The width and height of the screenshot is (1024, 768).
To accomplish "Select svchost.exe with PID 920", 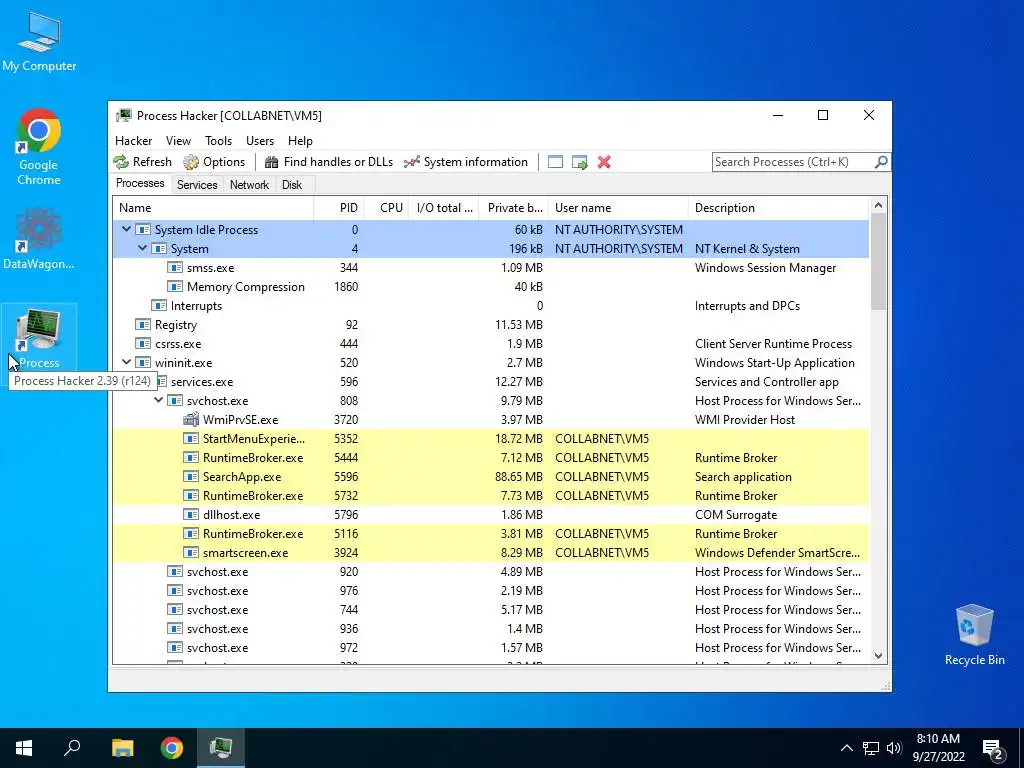I will point(490,571).
